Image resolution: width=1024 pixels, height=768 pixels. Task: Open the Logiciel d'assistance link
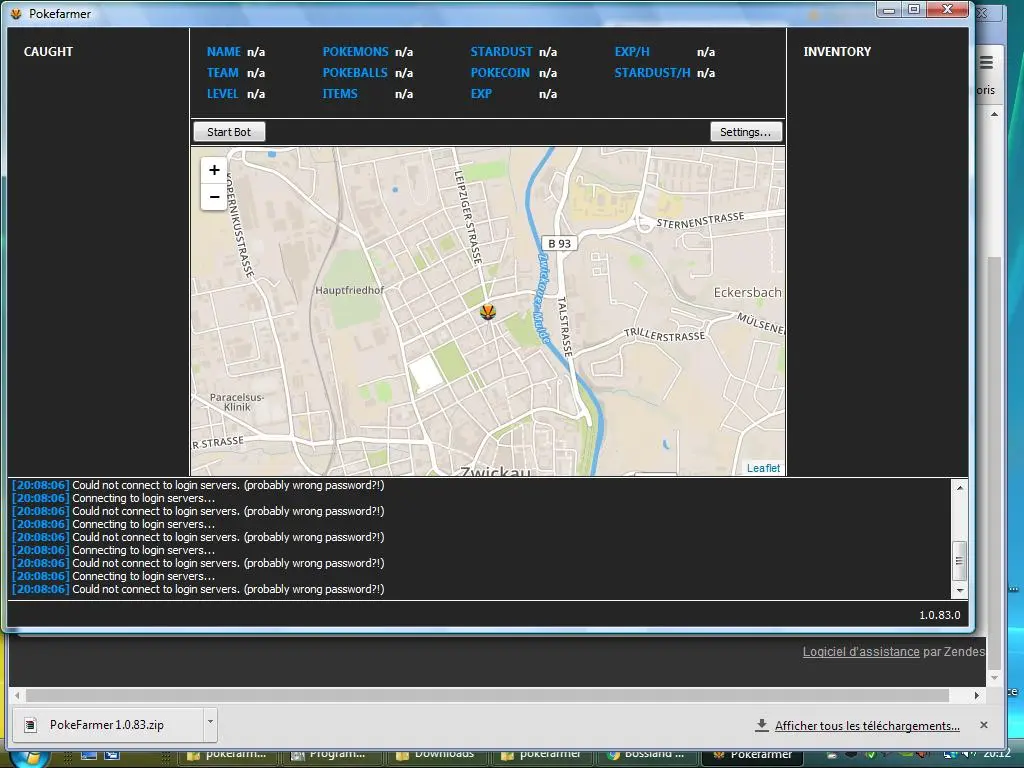[x=861, y=652]
